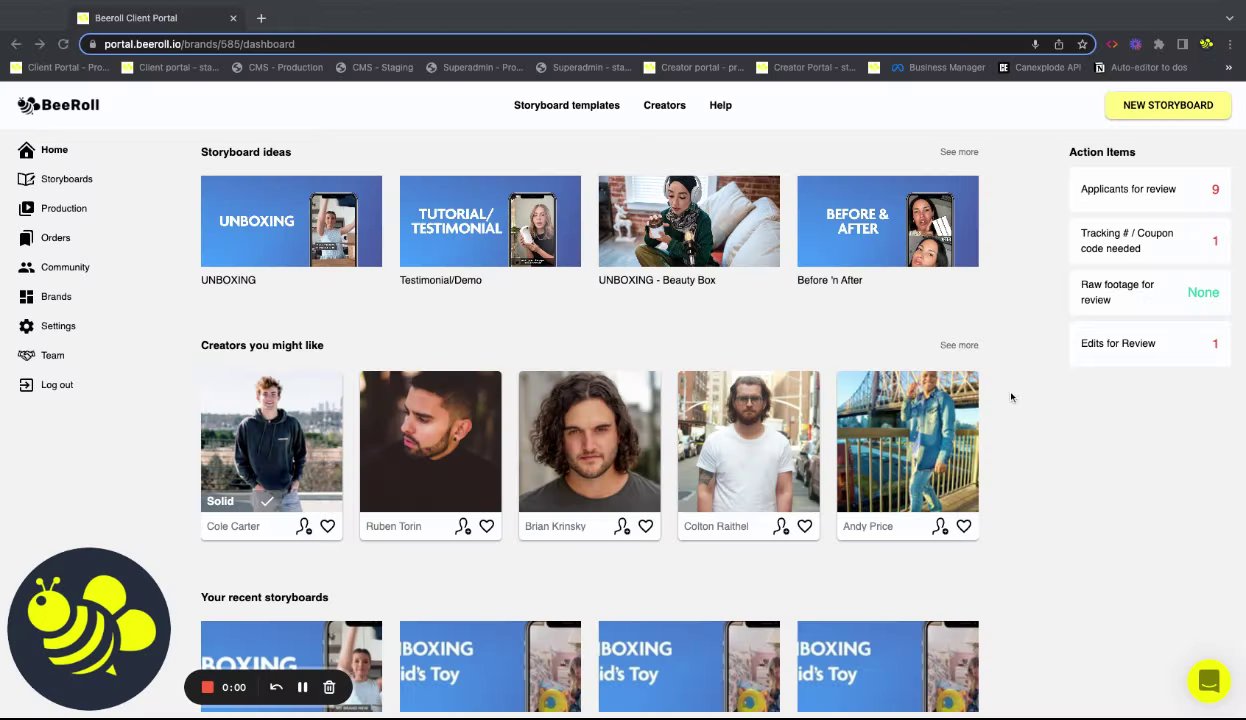Delete the recording with trash icon
This screenshot has height=720, width=1246.
point(329,687)
